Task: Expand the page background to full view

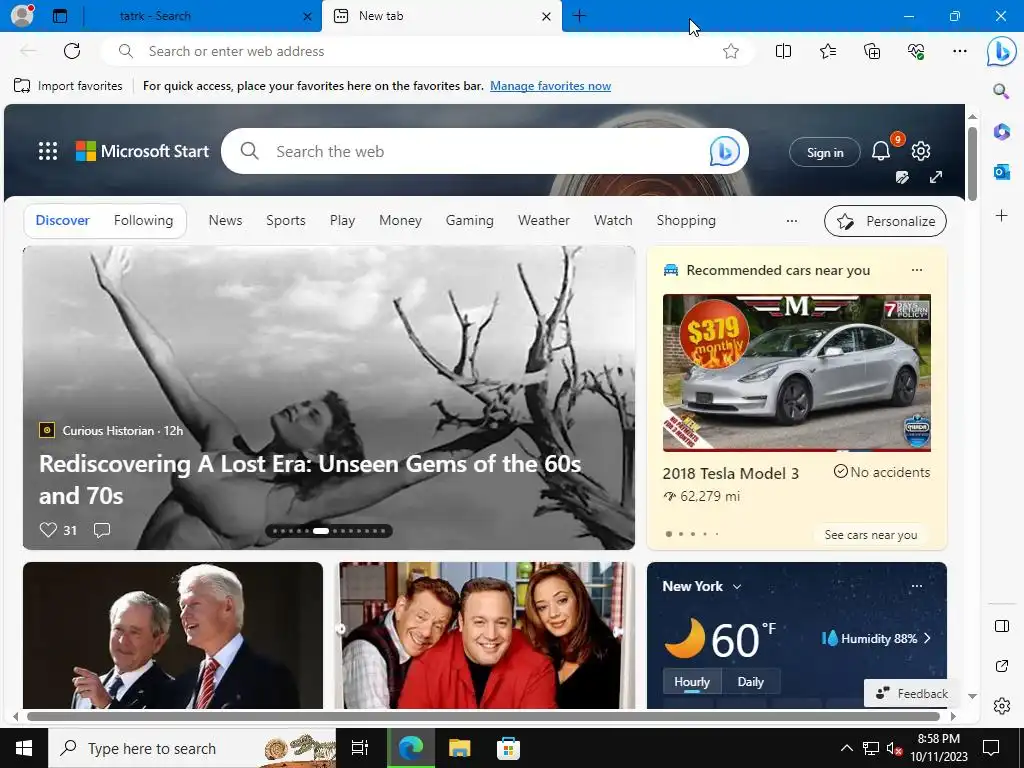Action: [936, 177]
